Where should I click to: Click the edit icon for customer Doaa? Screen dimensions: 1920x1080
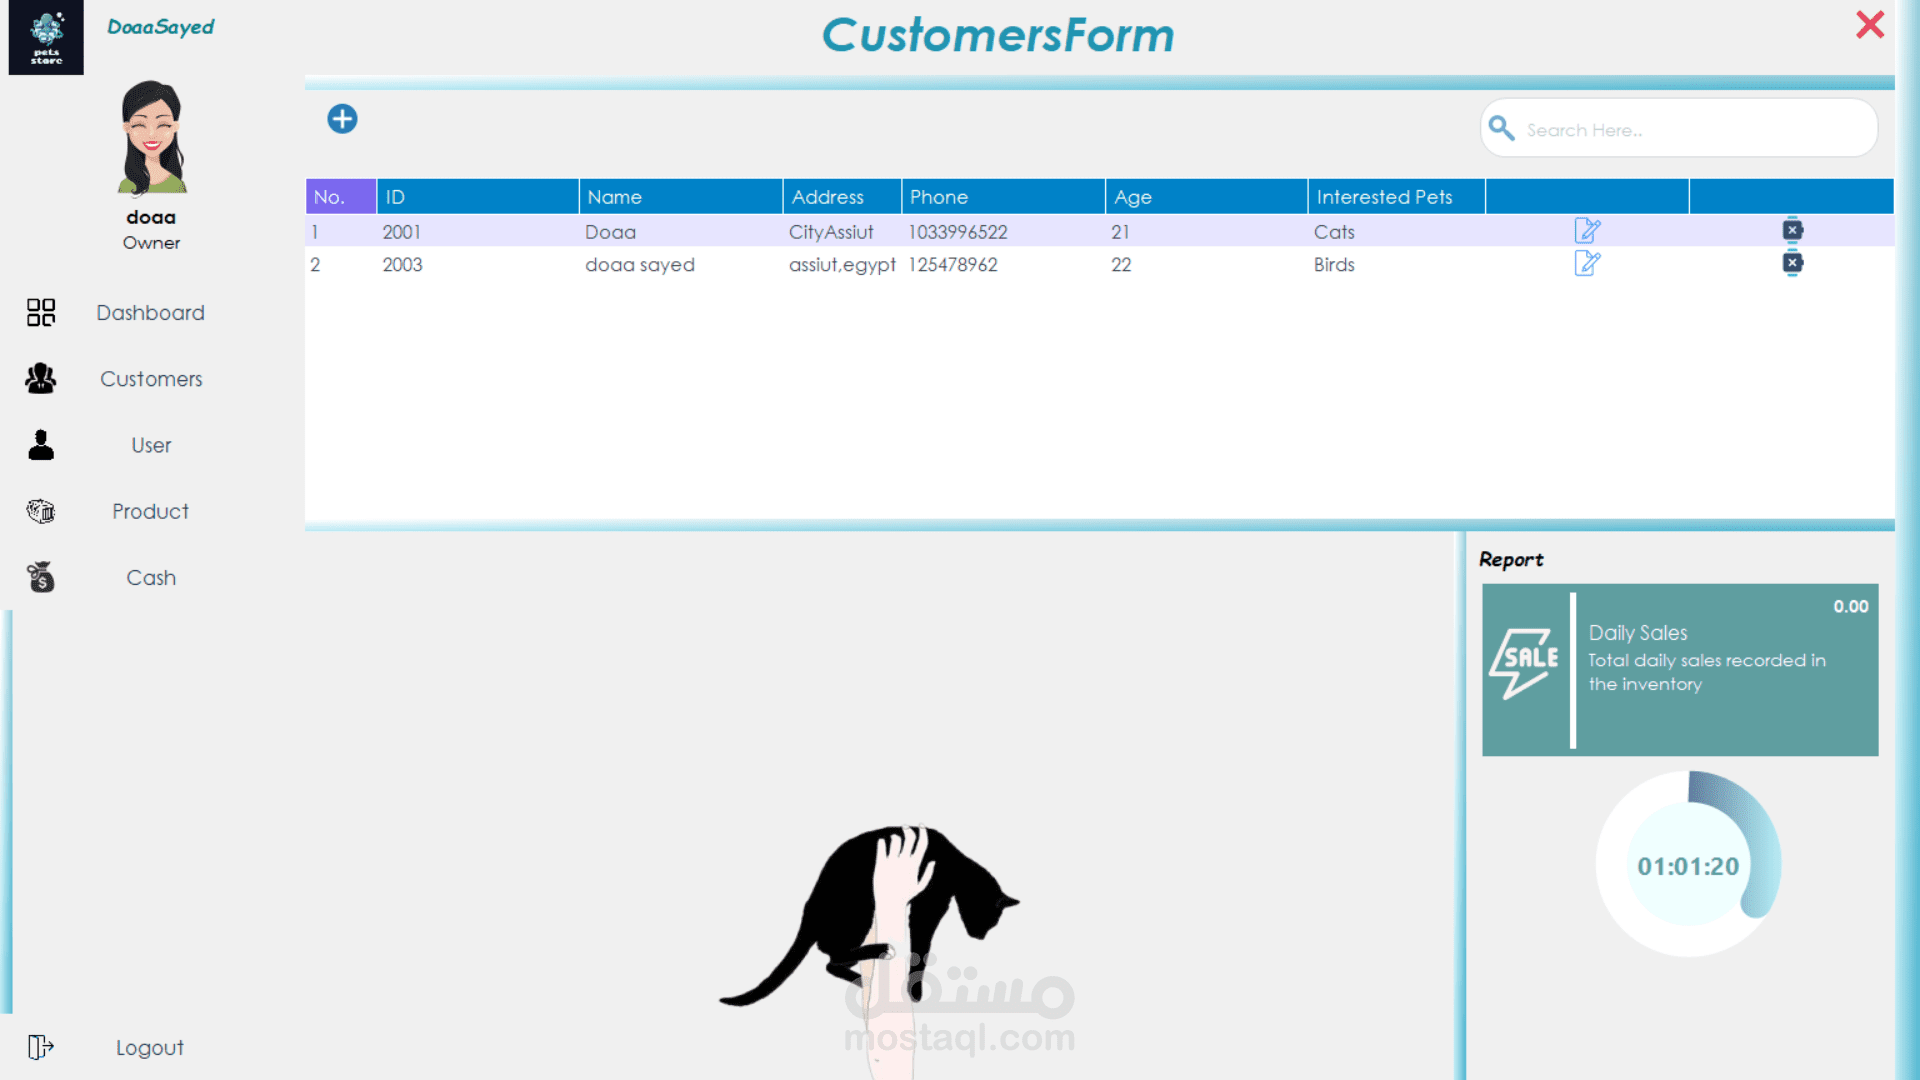click(1587, 231)
